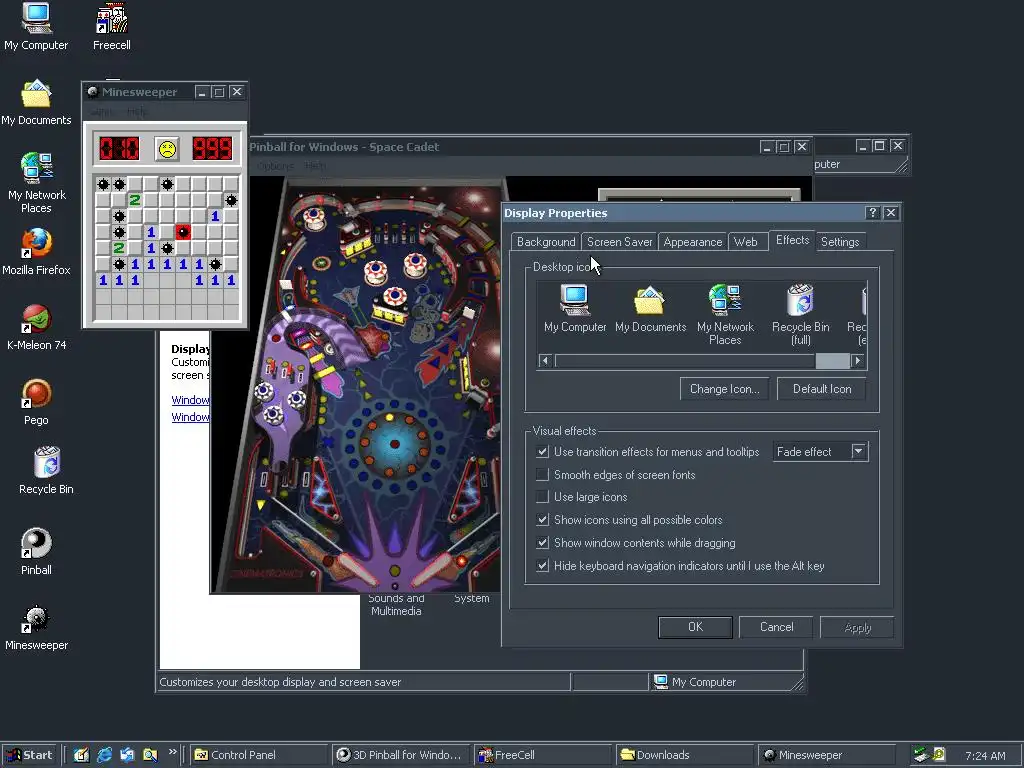Launch the Pego desktop shortcut
The image size is (1024, 768).
[x=36, y=402]
